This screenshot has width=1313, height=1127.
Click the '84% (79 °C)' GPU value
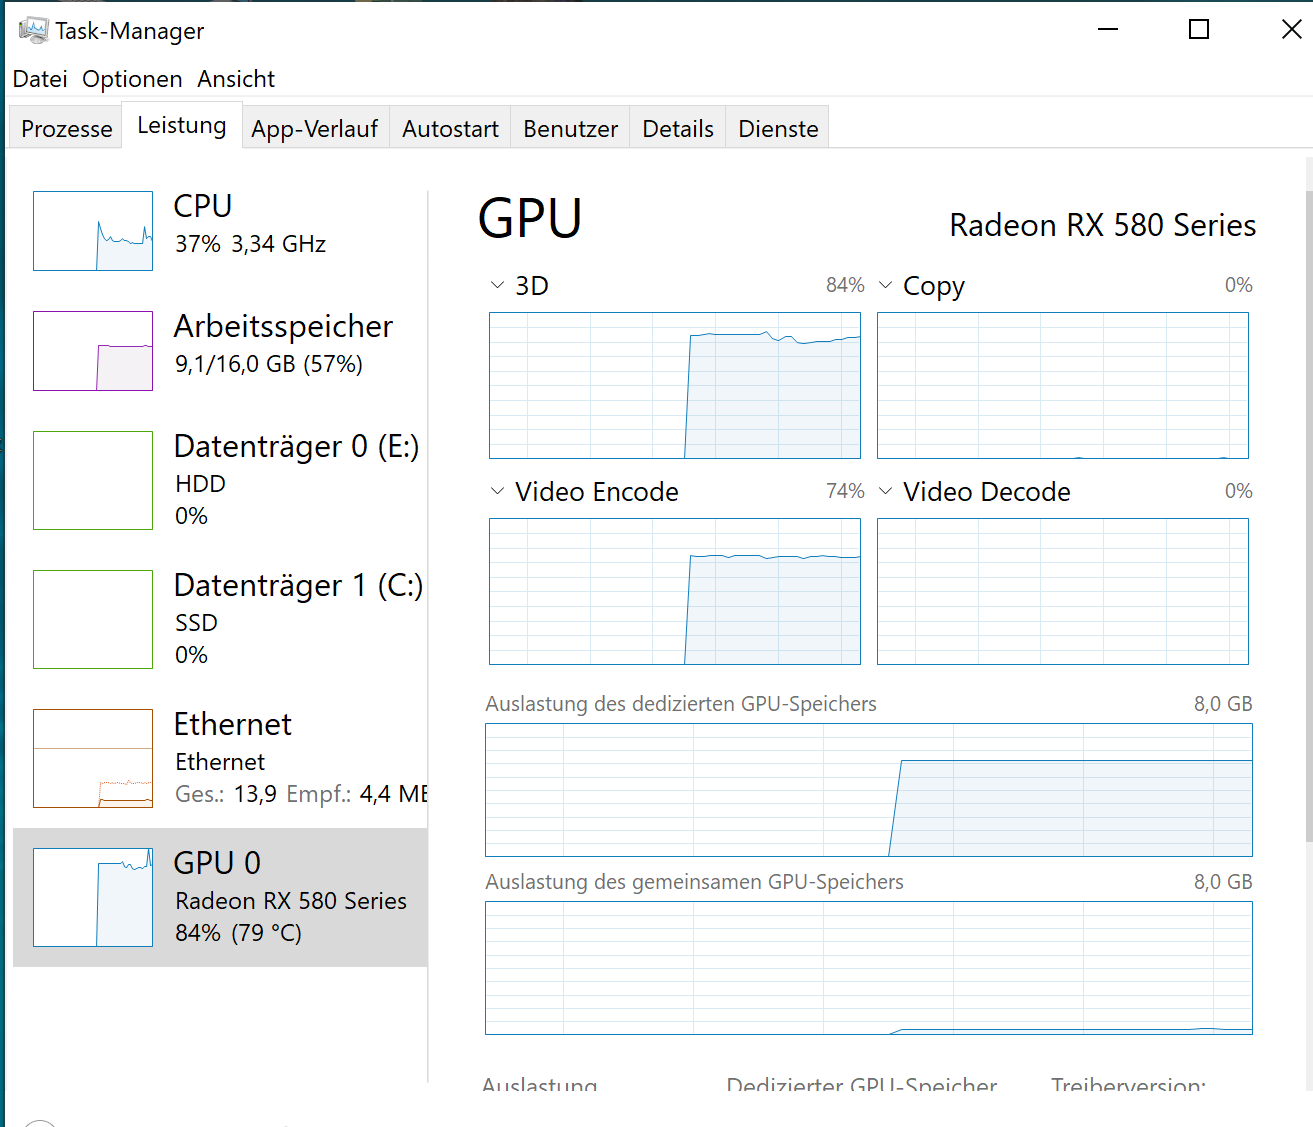click(238, 933)
